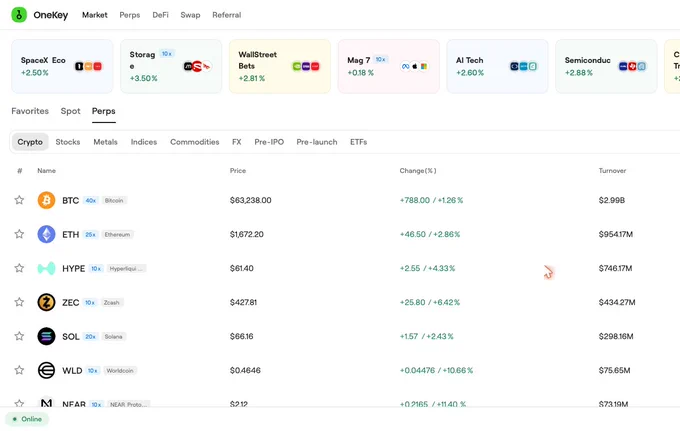
Task: Click the Solana coin icon
Action: 46,336
